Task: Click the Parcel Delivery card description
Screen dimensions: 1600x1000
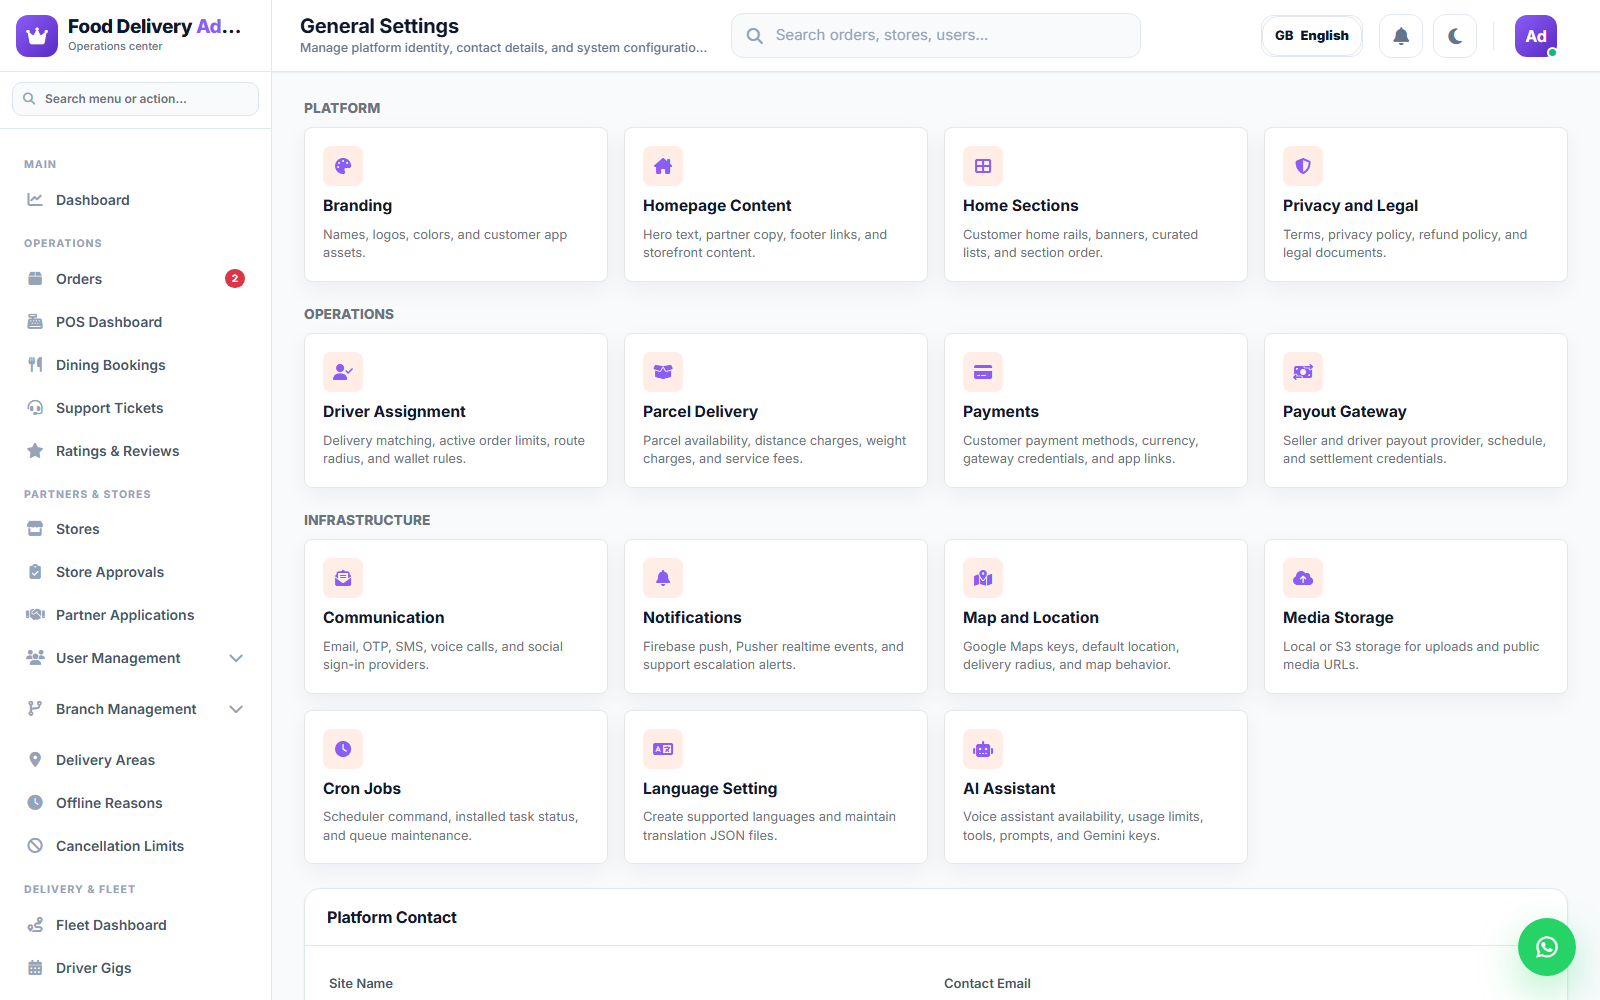Action: 775,450
